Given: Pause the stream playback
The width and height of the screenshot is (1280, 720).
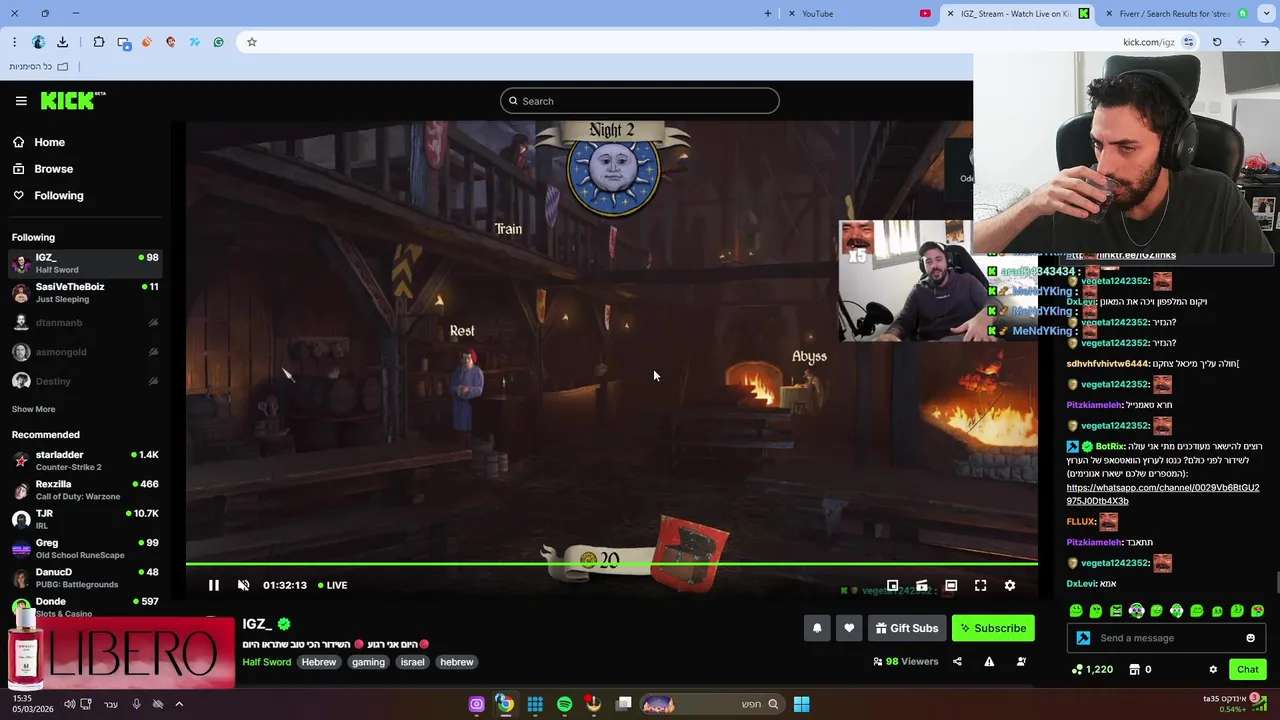Looking at the screenshot, I should pyautogui.click(x=213, y=585).
